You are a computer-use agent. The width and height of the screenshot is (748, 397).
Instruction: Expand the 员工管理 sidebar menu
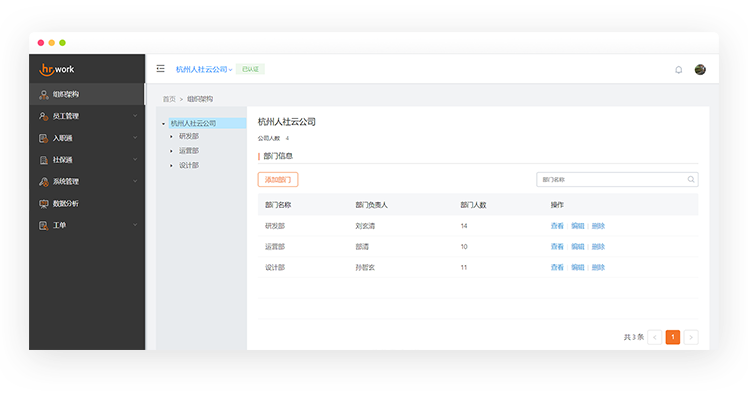(x=87, y=116)
